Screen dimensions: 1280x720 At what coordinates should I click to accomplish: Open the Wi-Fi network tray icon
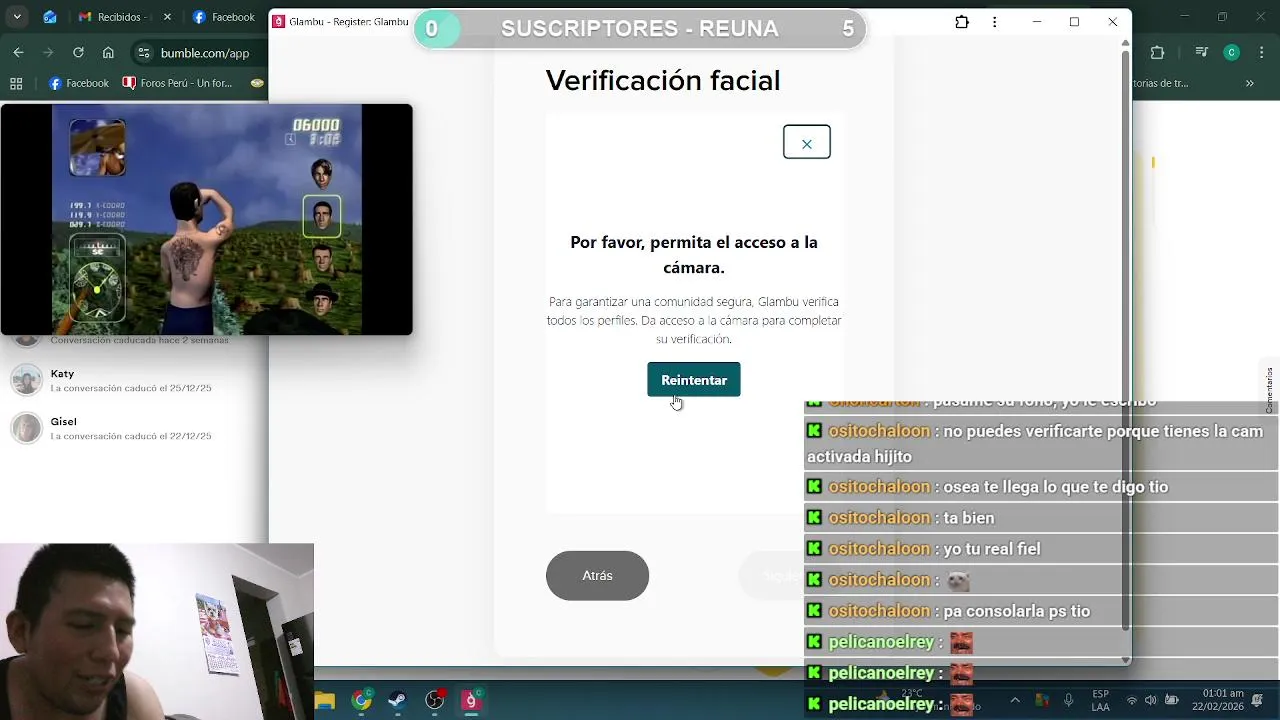pos(1132,701)
